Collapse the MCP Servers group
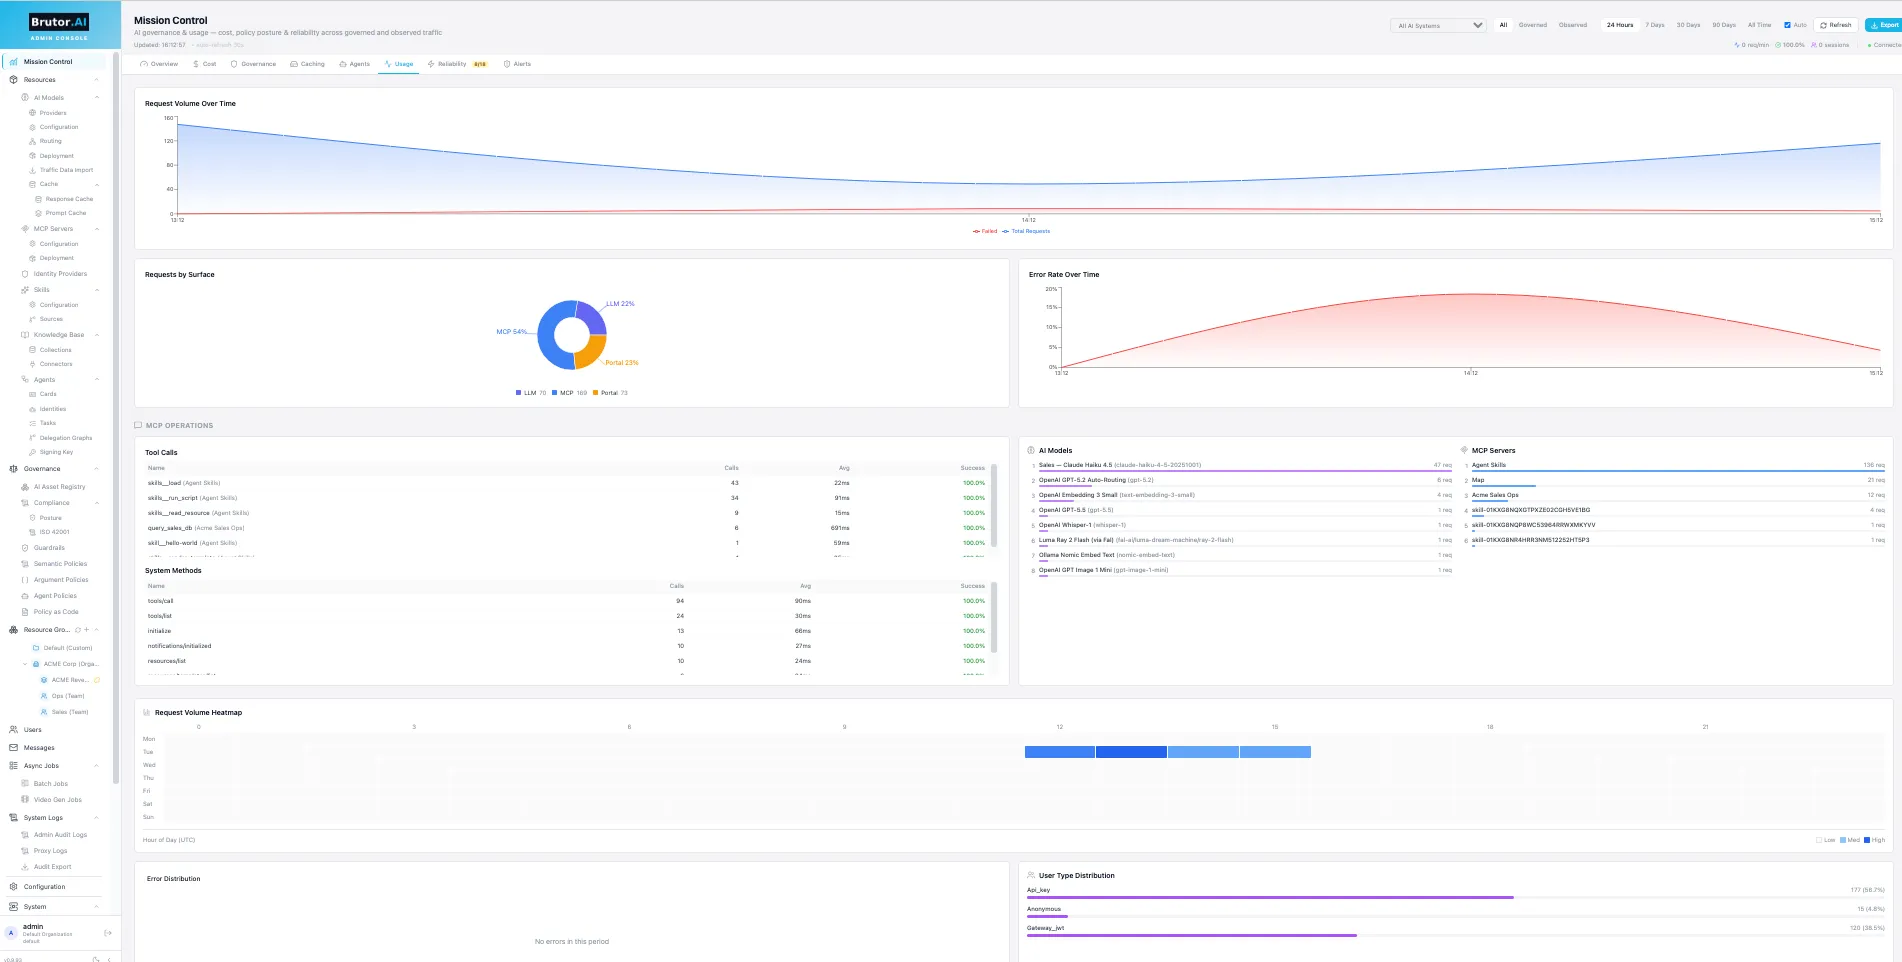The image size is (1902, 962). click(x=97, y=229)
